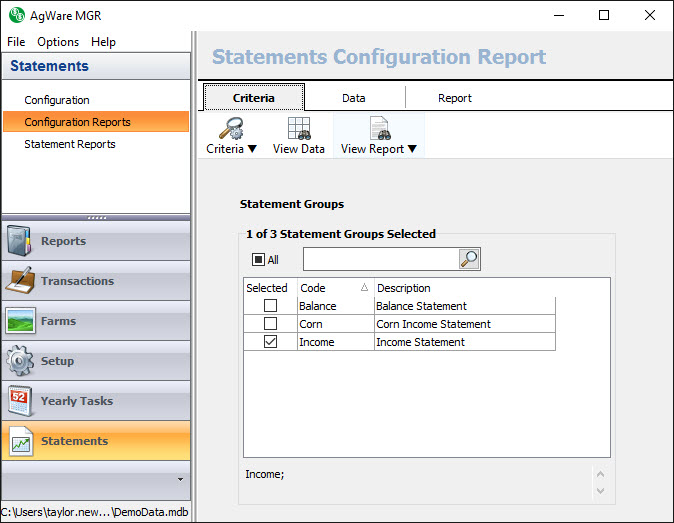Image resolution: width=674 pixels, height=523 pixels.
Task: Check the Balance statement group checkbox
Action: click(x=270, y=306)
